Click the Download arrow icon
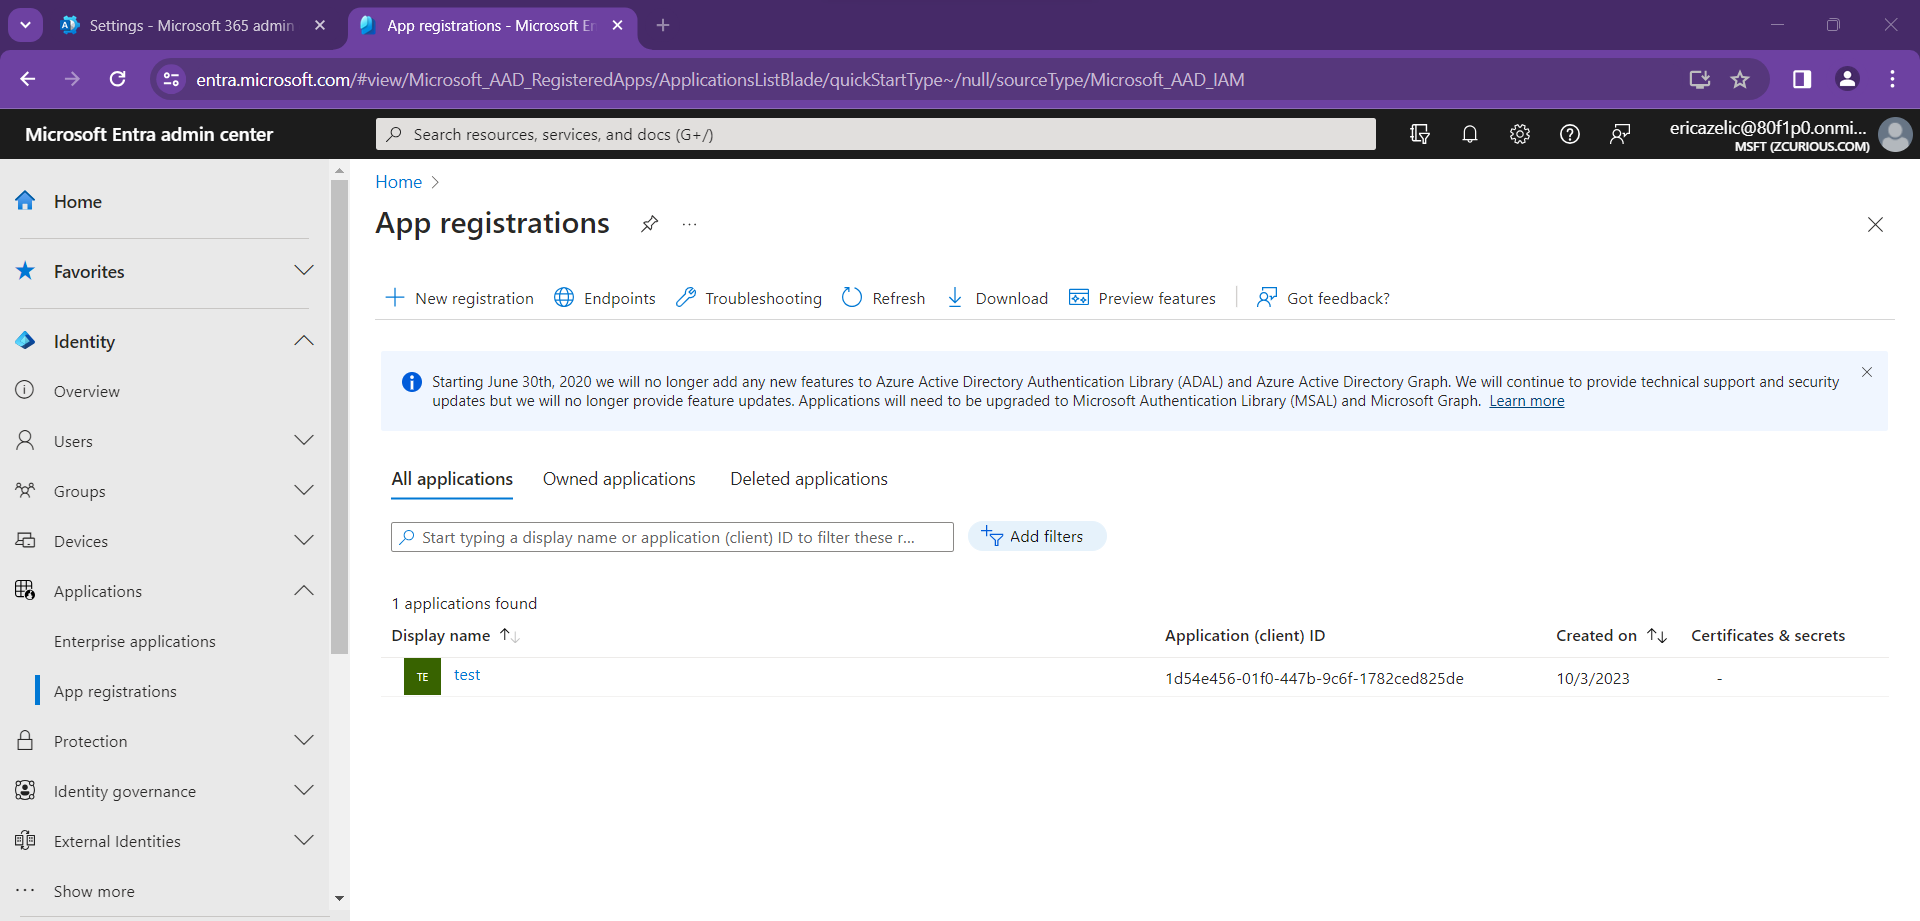This screenshot has width=1920, height=921. [x=955, y=298]
